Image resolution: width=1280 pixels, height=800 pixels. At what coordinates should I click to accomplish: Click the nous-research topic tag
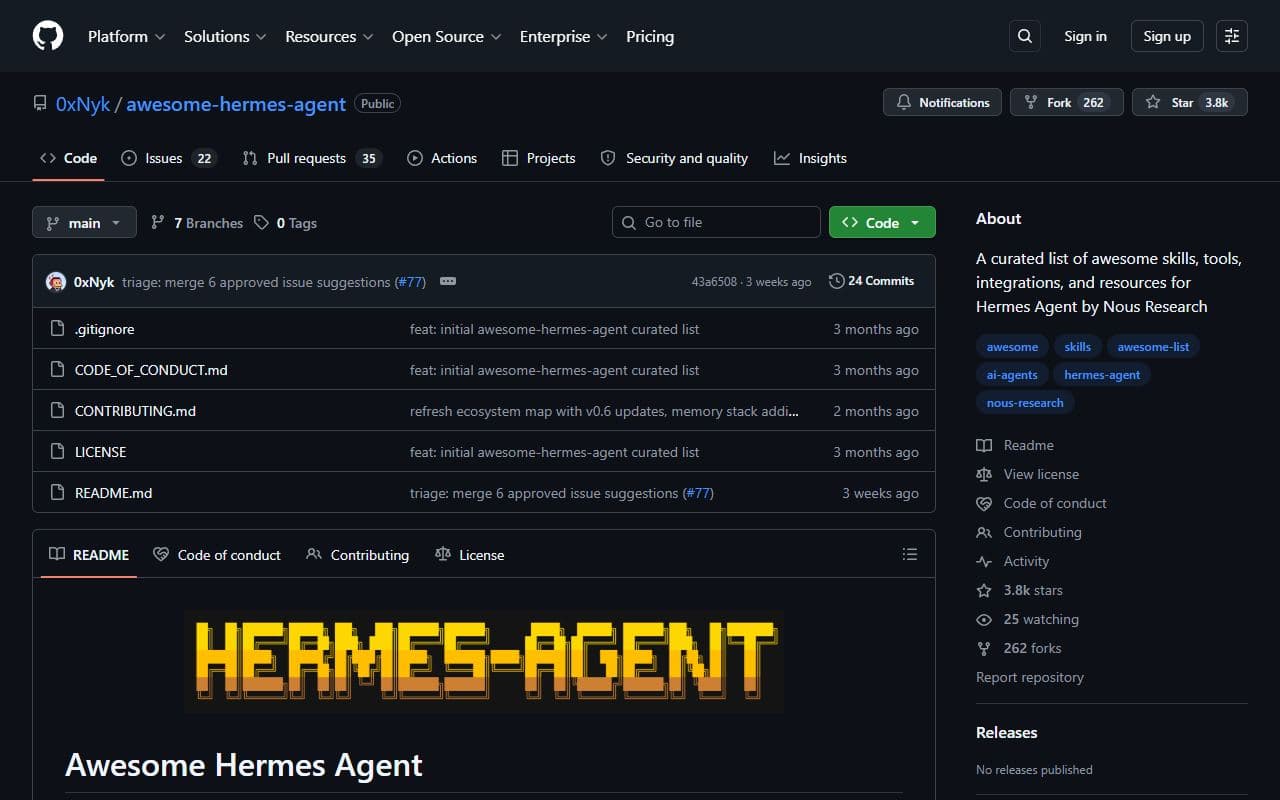[x=1025, y=403]
